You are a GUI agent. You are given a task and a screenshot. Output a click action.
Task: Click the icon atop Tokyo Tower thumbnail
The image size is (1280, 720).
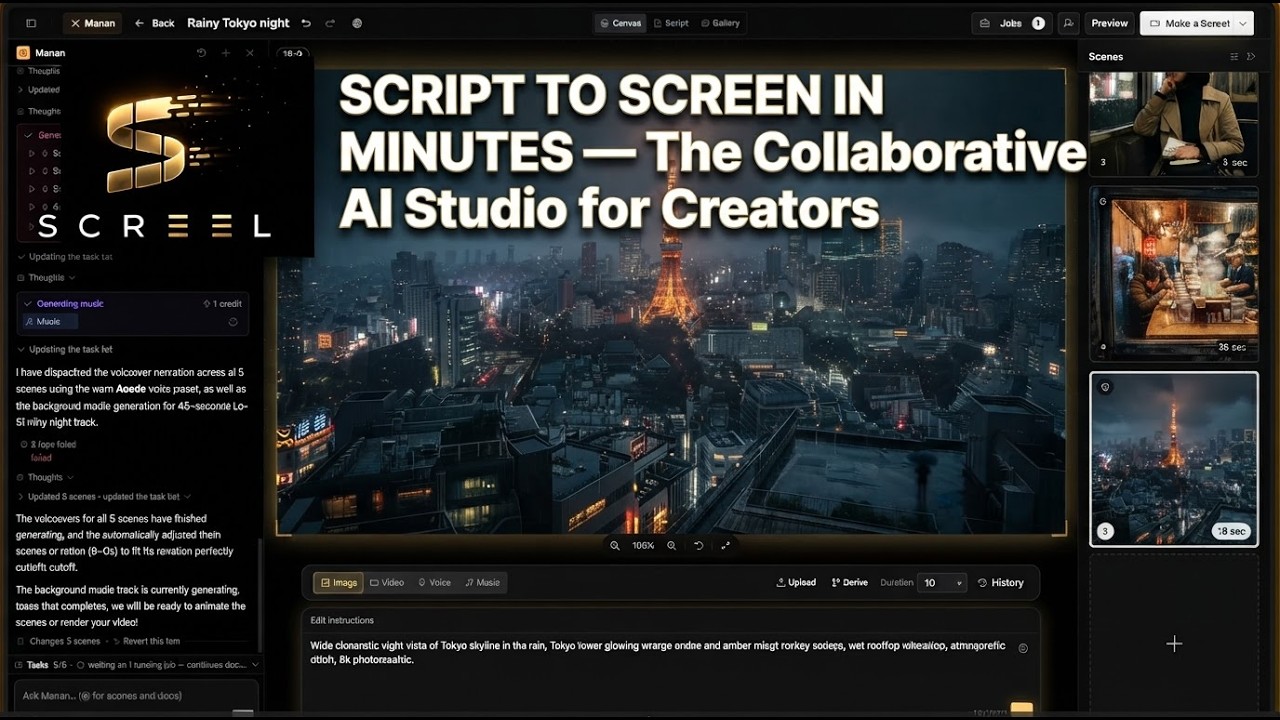tap(1105, 387)
